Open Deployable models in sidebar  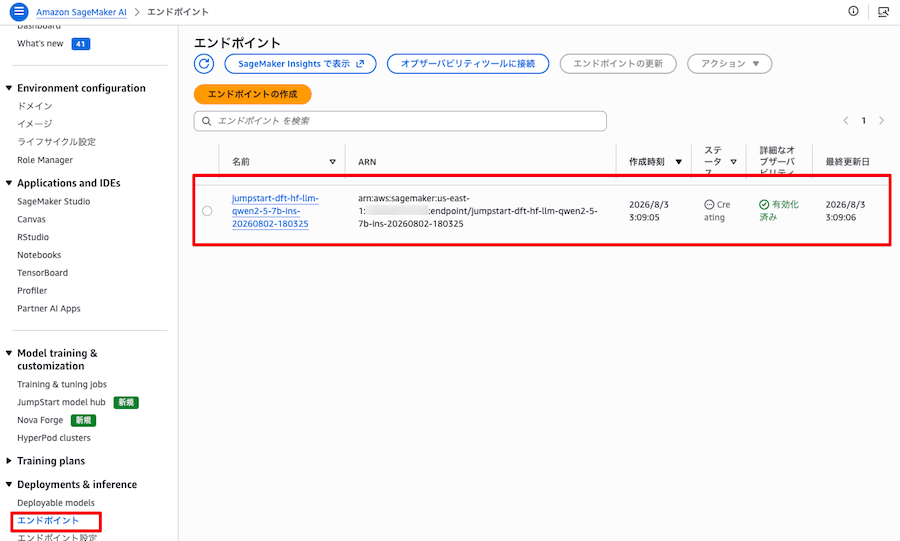pyautogui.click(x=56, y=503)
